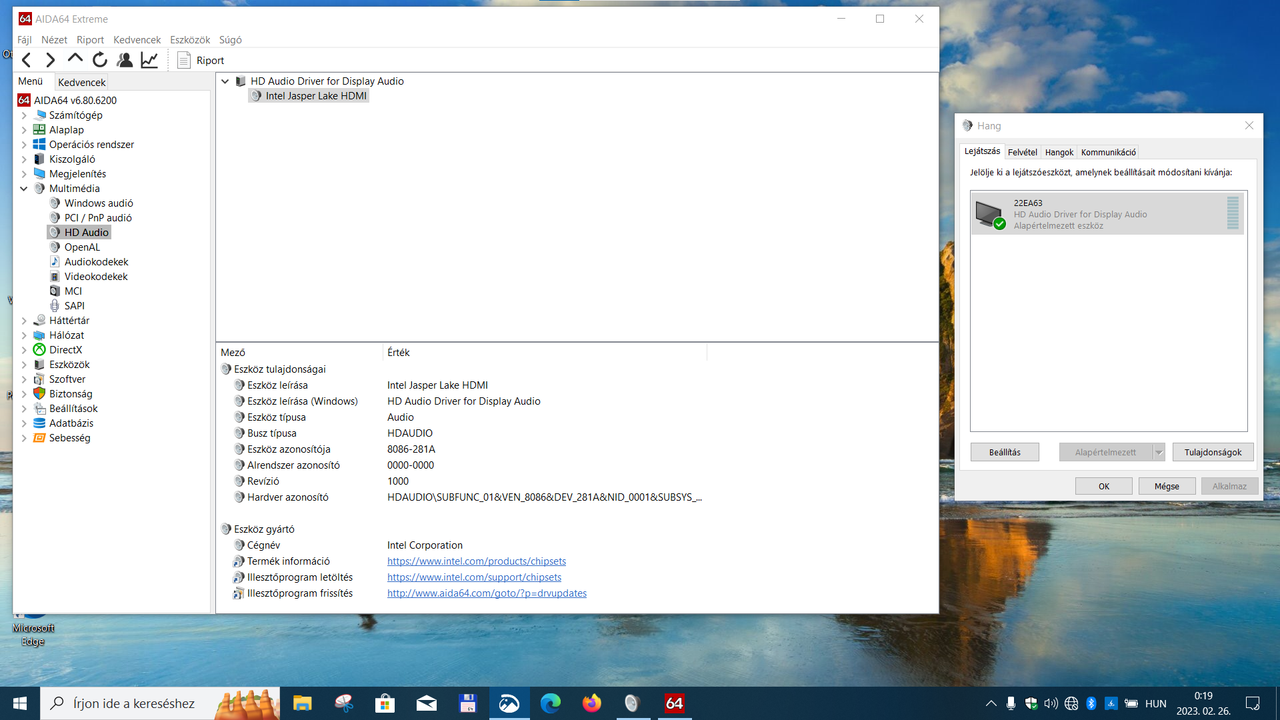This screenshot has width=1280, height=720.
Task: Open the Kedvencek menu in menu bar
Action: pos(137,40)
